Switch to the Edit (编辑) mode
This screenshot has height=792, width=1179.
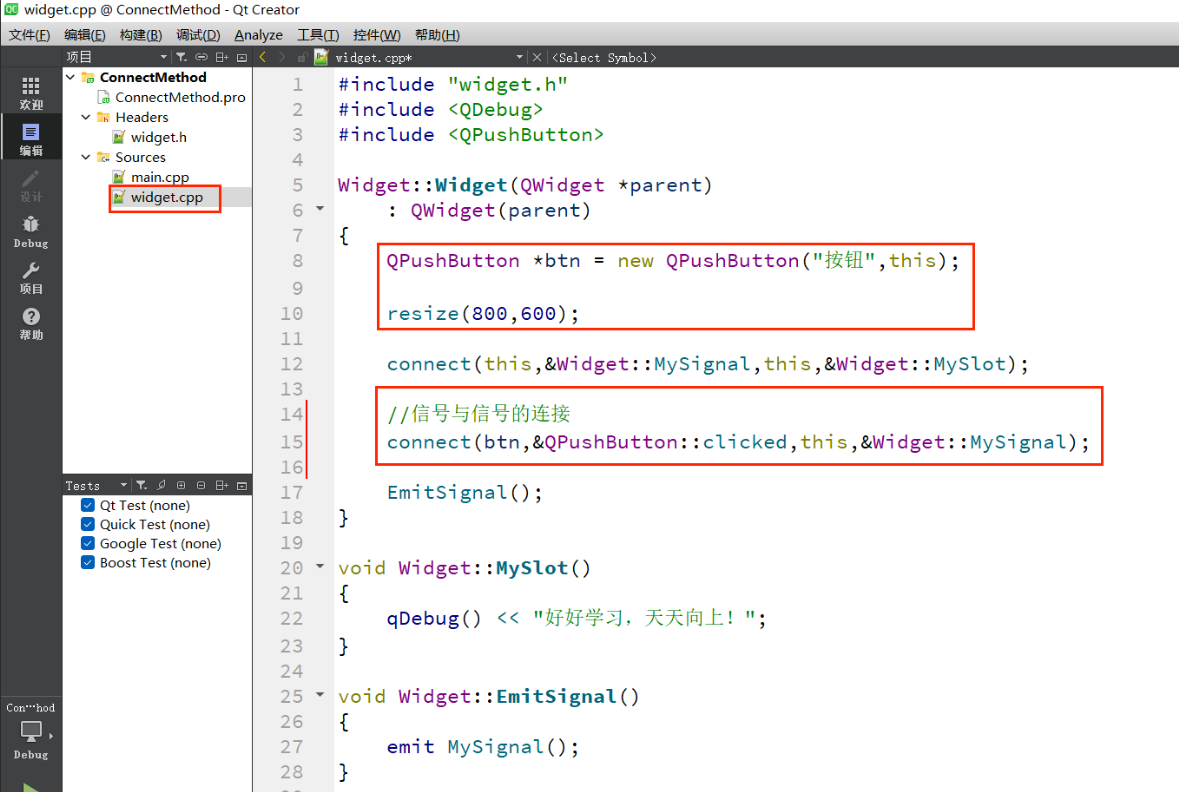[x=31, y=139]
